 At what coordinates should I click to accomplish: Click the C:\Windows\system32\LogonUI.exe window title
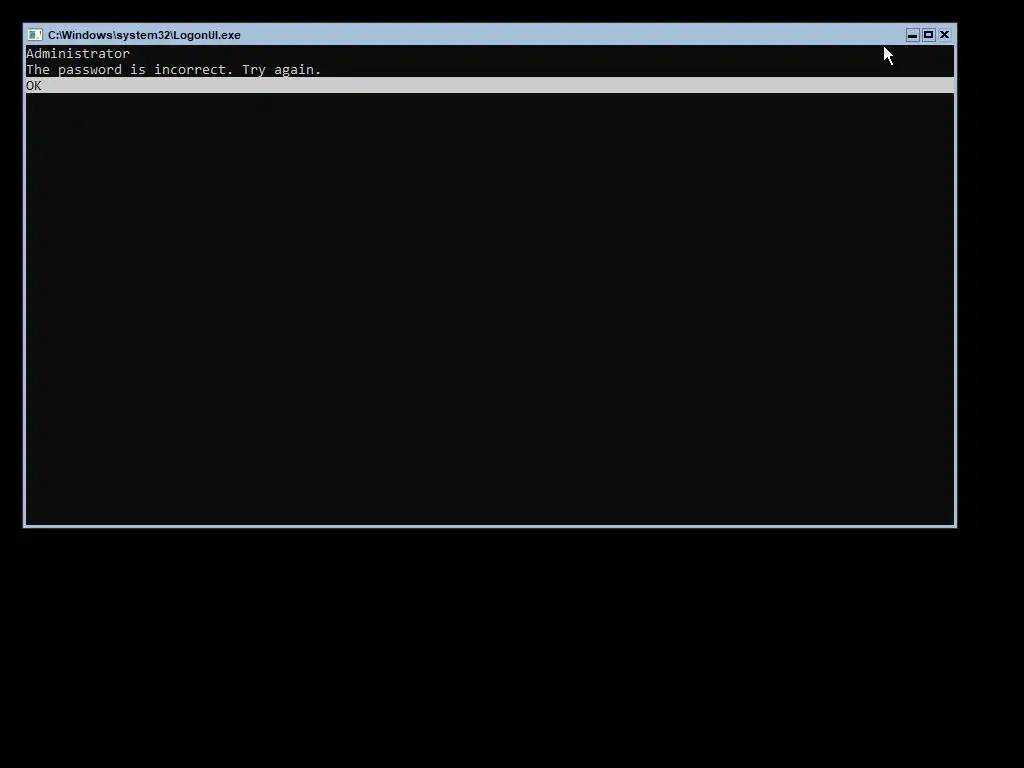(144, 35)
